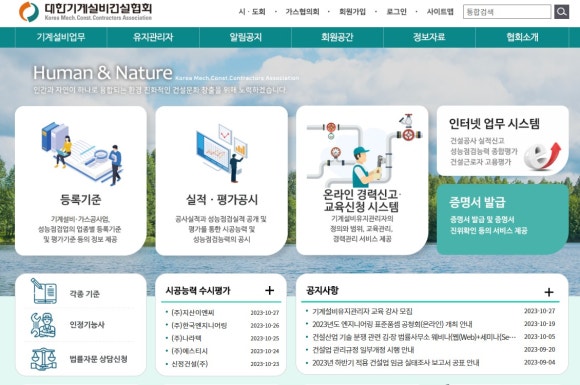Open the 유지관리자 menu

pos(153,37)
